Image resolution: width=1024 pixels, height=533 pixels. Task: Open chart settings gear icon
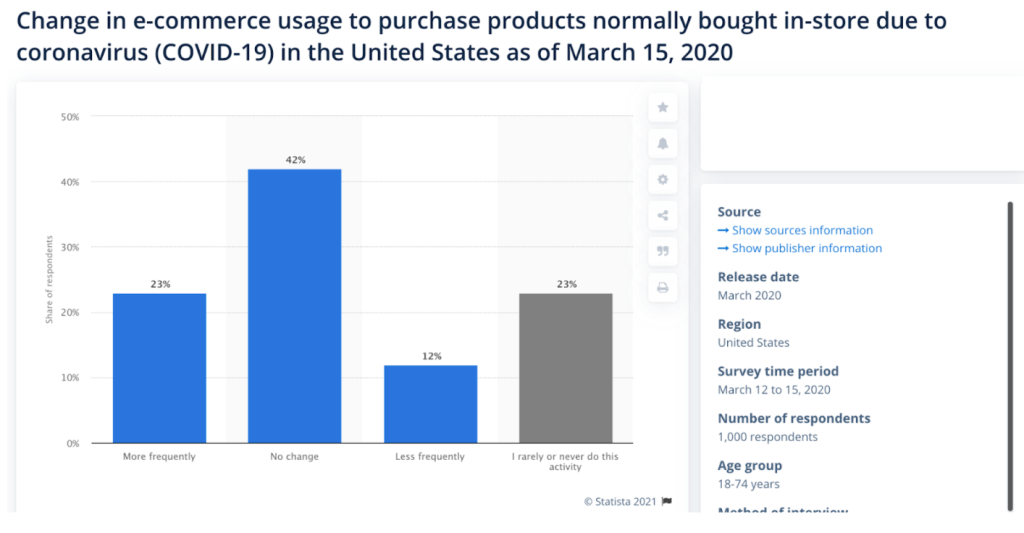click(x=662, y=180)
